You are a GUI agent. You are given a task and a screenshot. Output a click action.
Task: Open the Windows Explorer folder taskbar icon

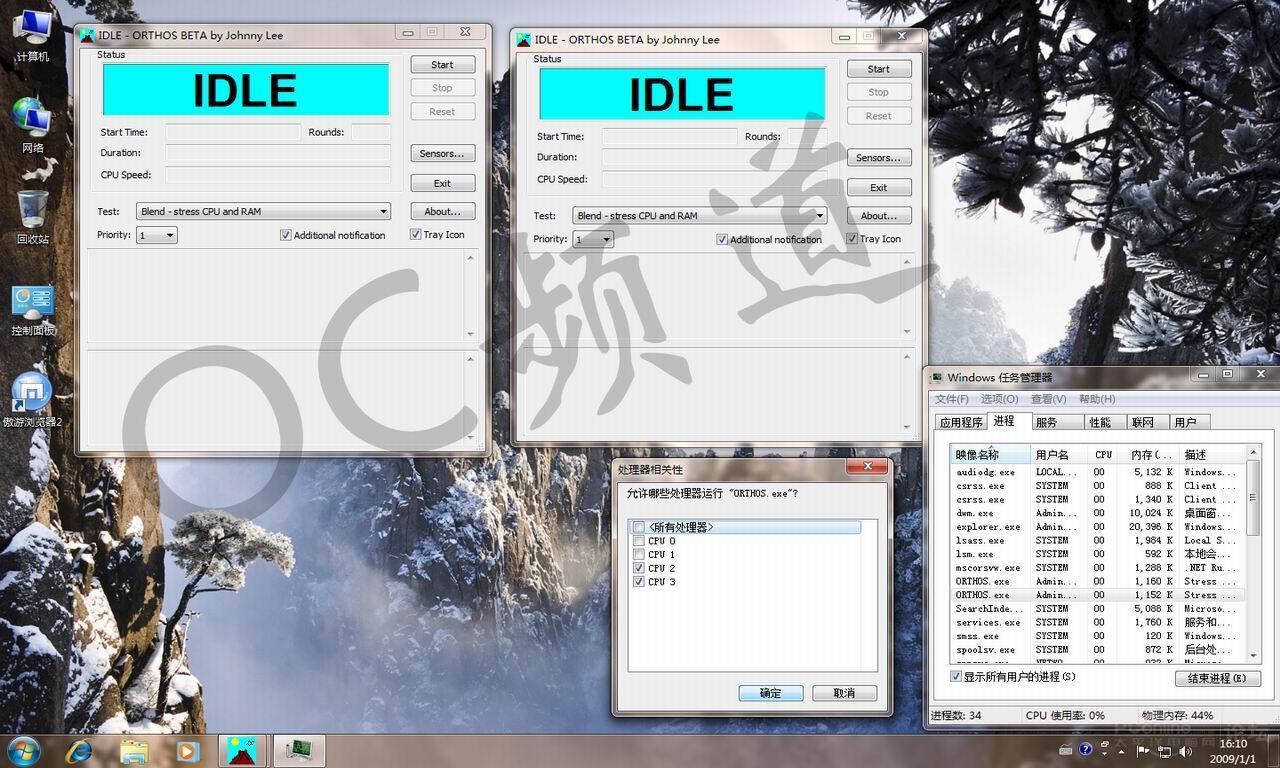pyautogui.click(x=133, y=750)
